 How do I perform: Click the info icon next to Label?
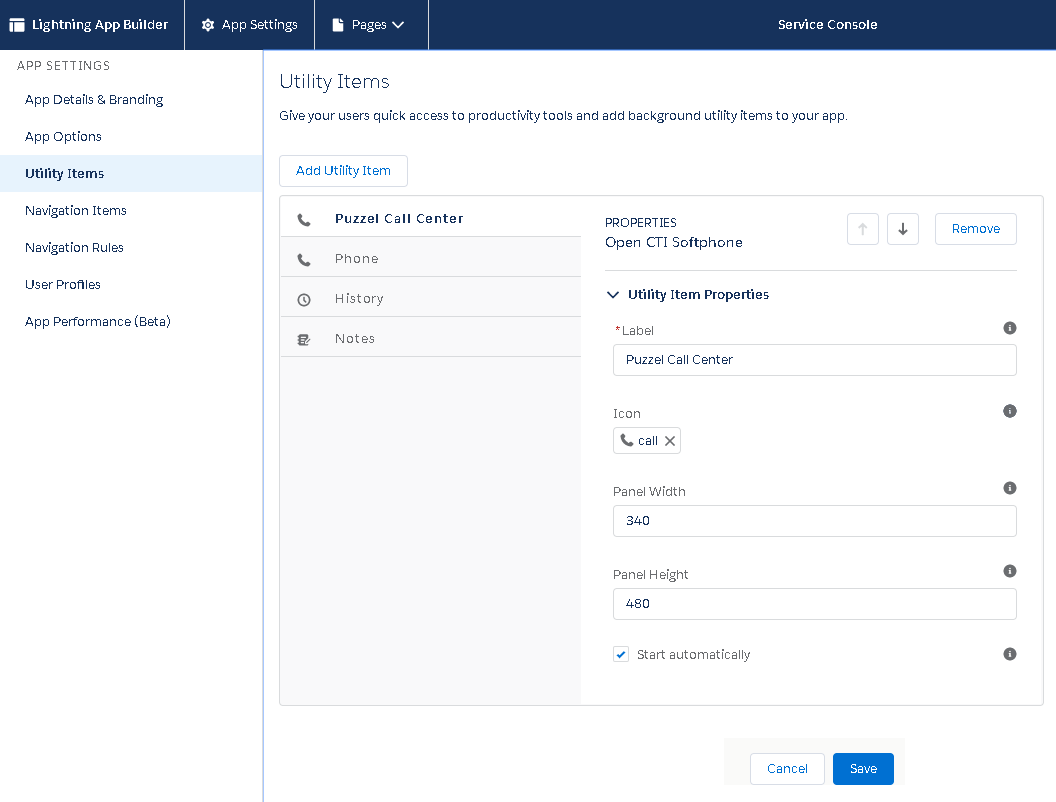click(x=1009, y=328)
